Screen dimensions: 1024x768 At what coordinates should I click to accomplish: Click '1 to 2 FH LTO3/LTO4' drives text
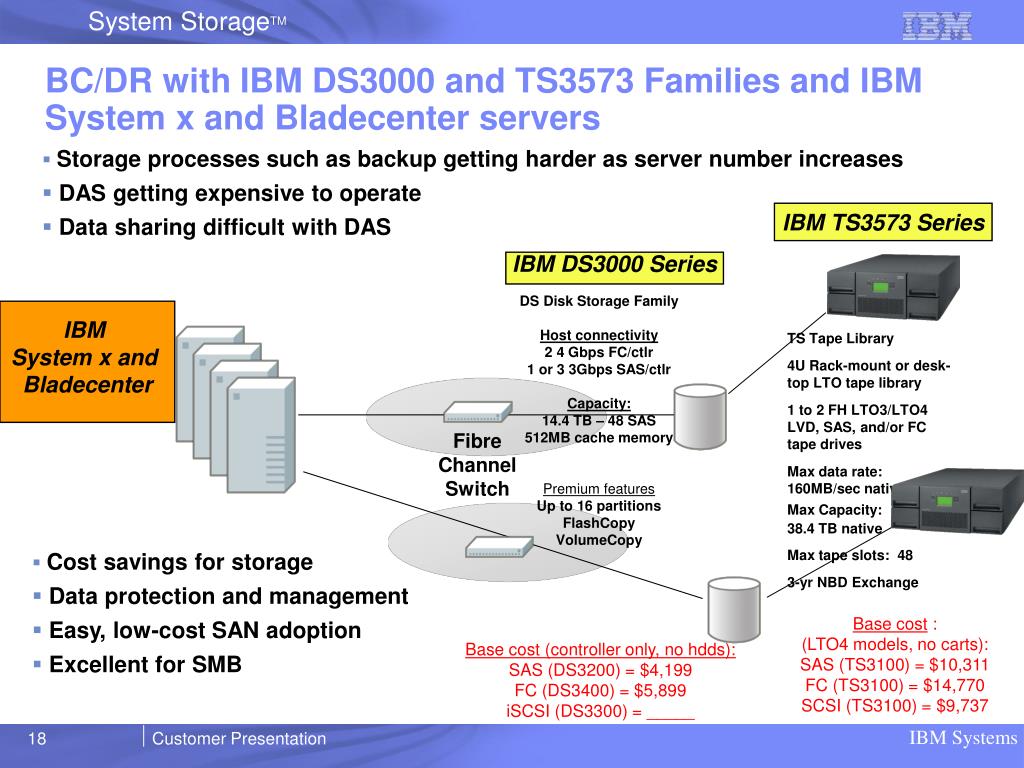(857, 427)
